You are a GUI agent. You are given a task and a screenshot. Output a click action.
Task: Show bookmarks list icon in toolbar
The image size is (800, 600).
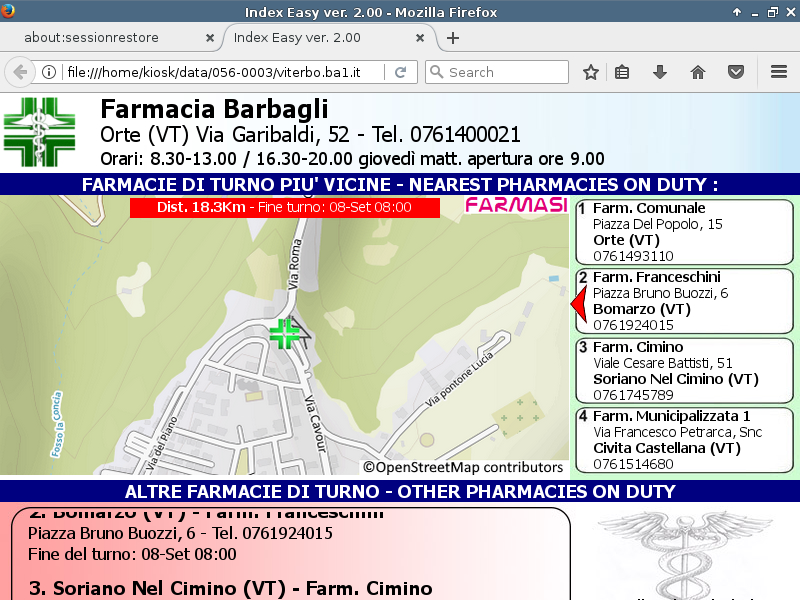622,72
